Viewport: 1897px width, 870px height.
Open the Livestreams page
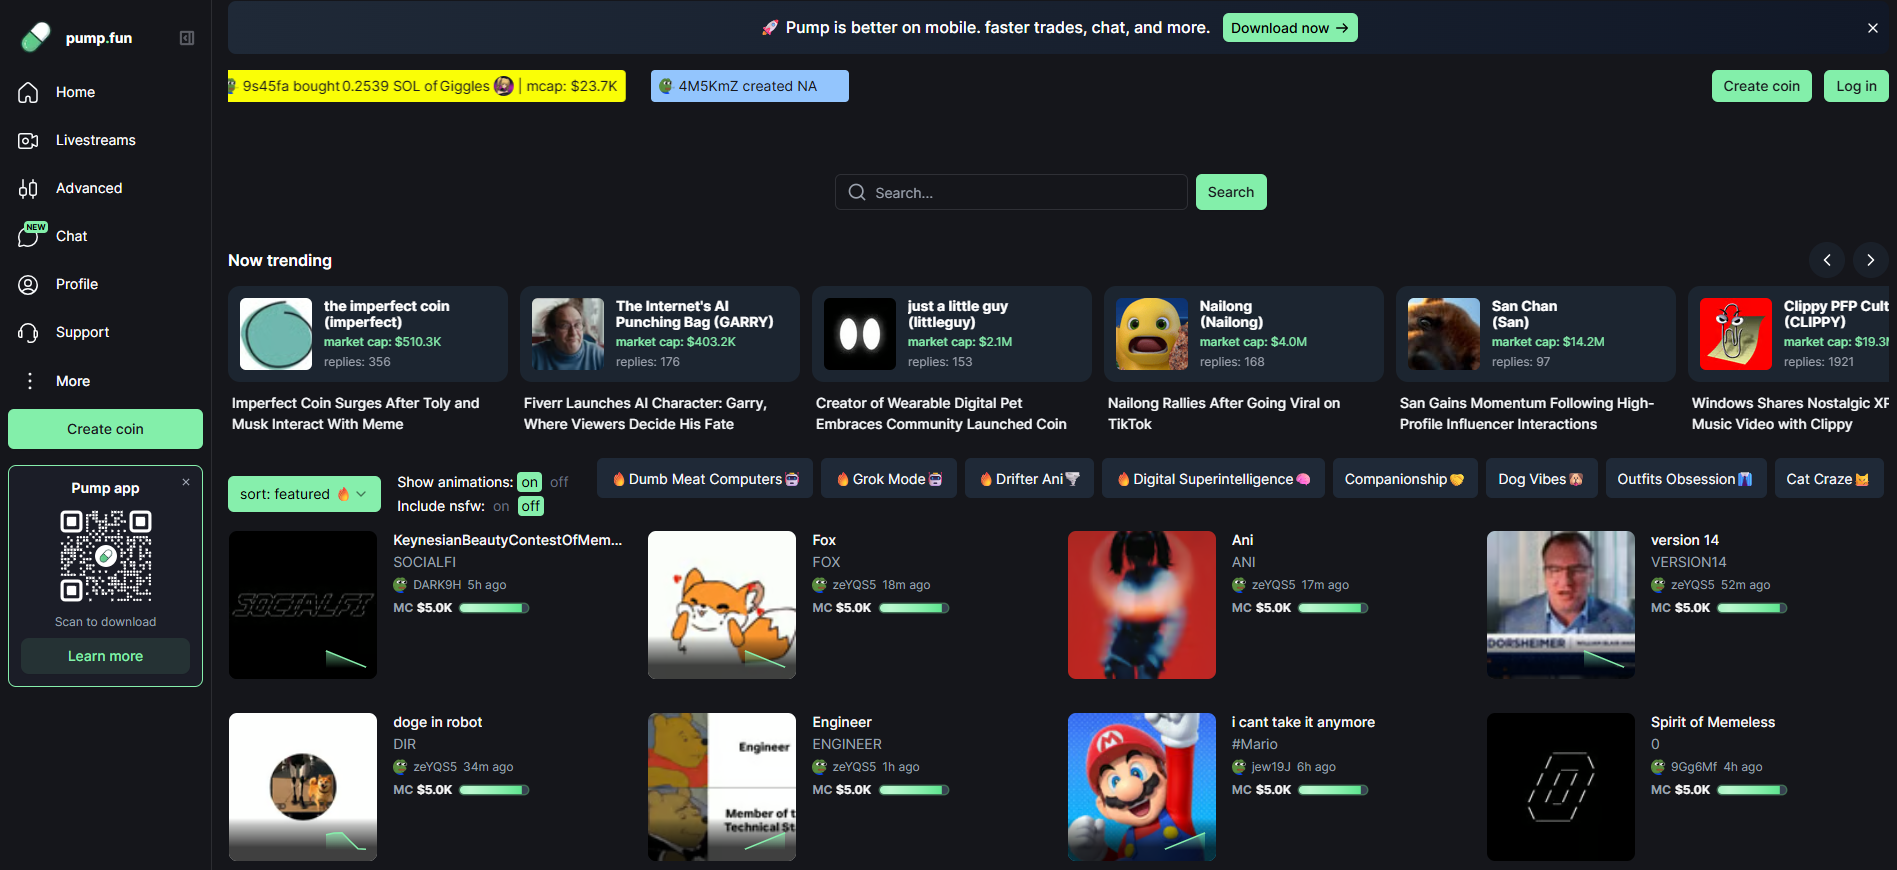click(x=95, y=140)
